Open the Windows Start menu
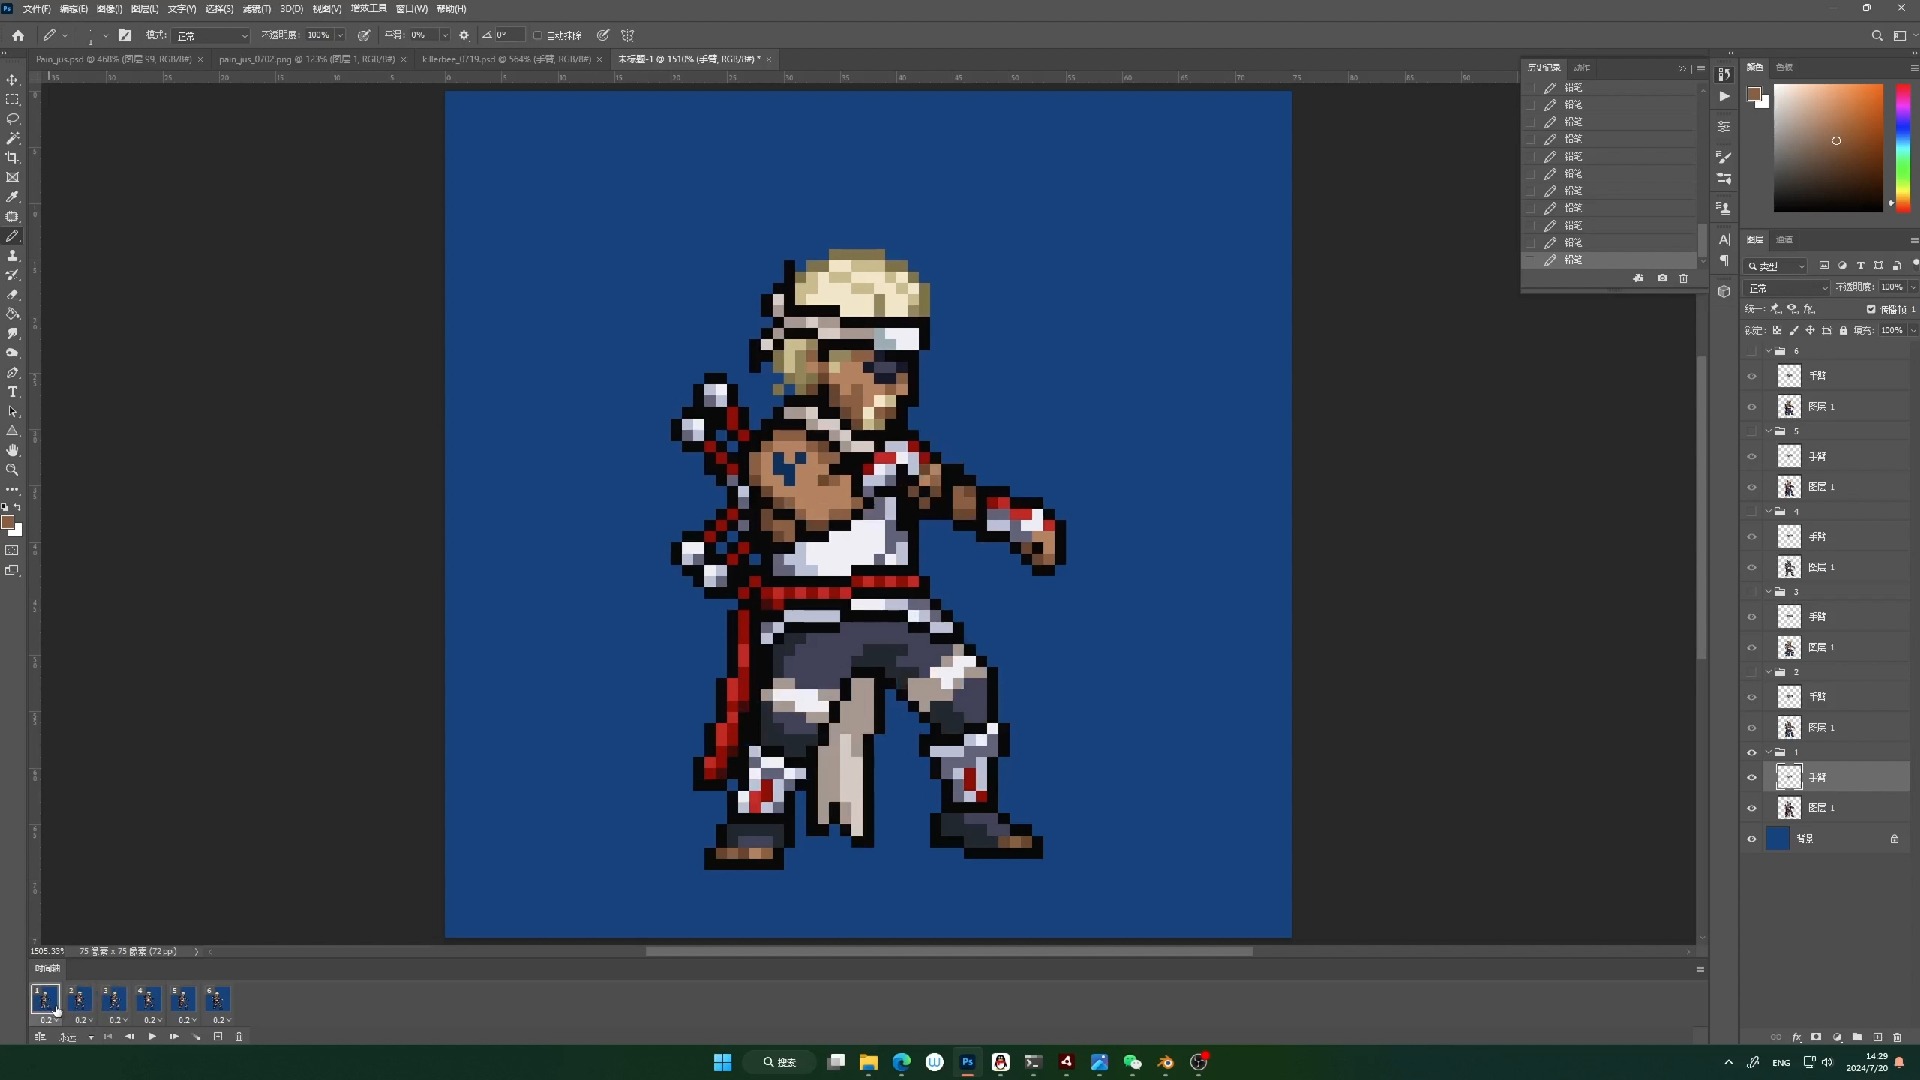 click(722, 1062)
